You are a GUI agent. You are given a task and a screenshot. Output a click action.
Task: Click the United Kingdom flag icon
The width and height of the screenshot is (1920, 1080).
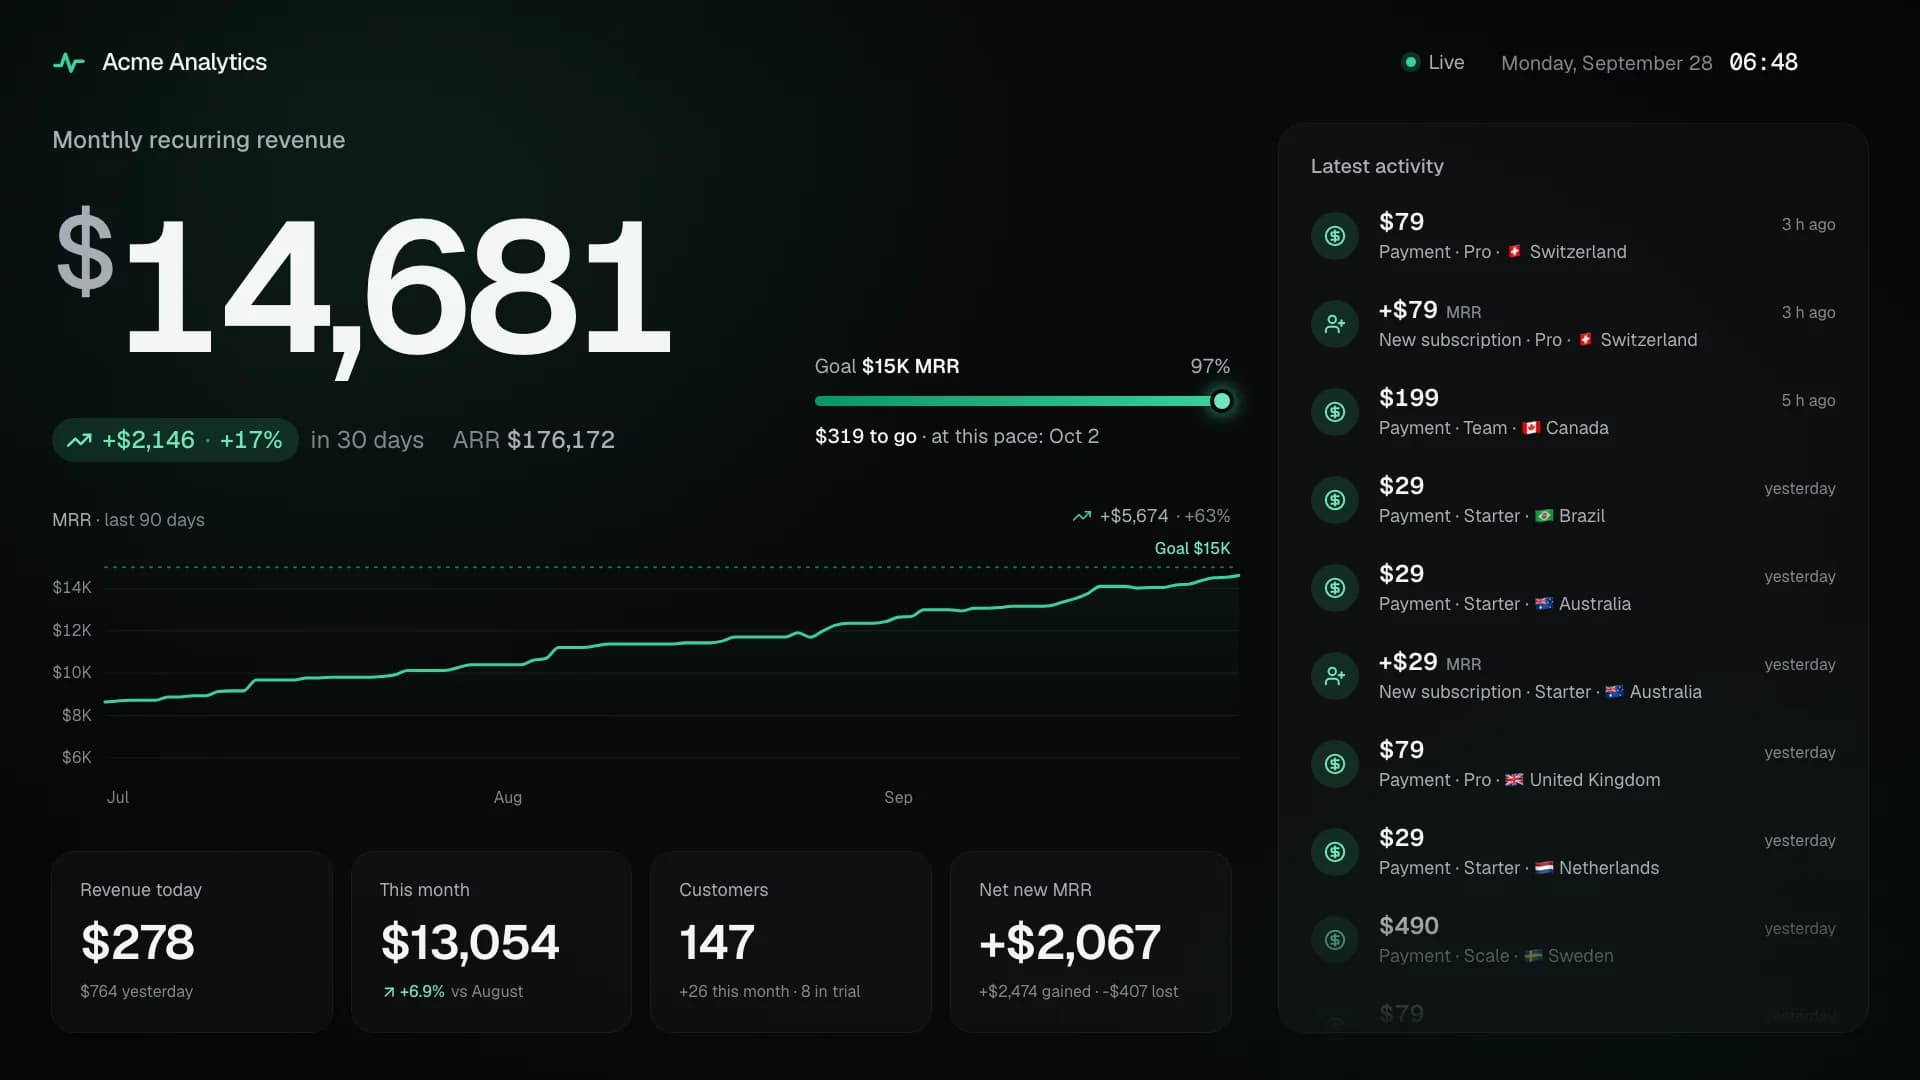tap(1514, 780)
